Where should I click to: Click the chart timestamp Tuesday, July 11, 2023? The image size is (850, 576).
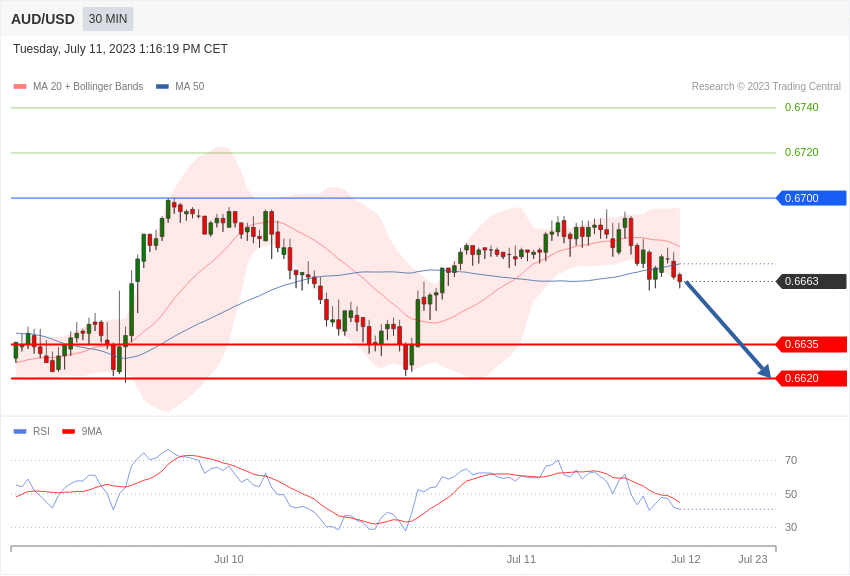pyautogui.click(x=120, y=49)
